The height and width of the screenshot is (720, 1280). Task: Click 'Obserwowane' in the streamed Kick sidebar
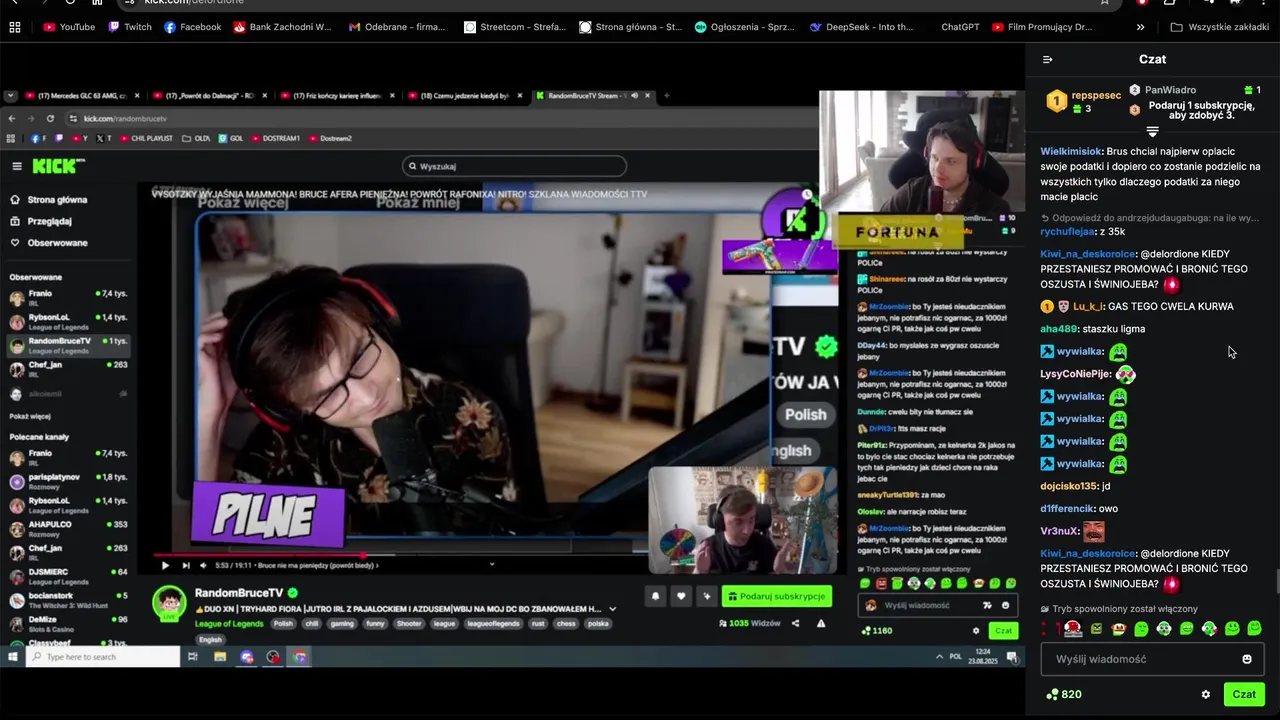50,243
